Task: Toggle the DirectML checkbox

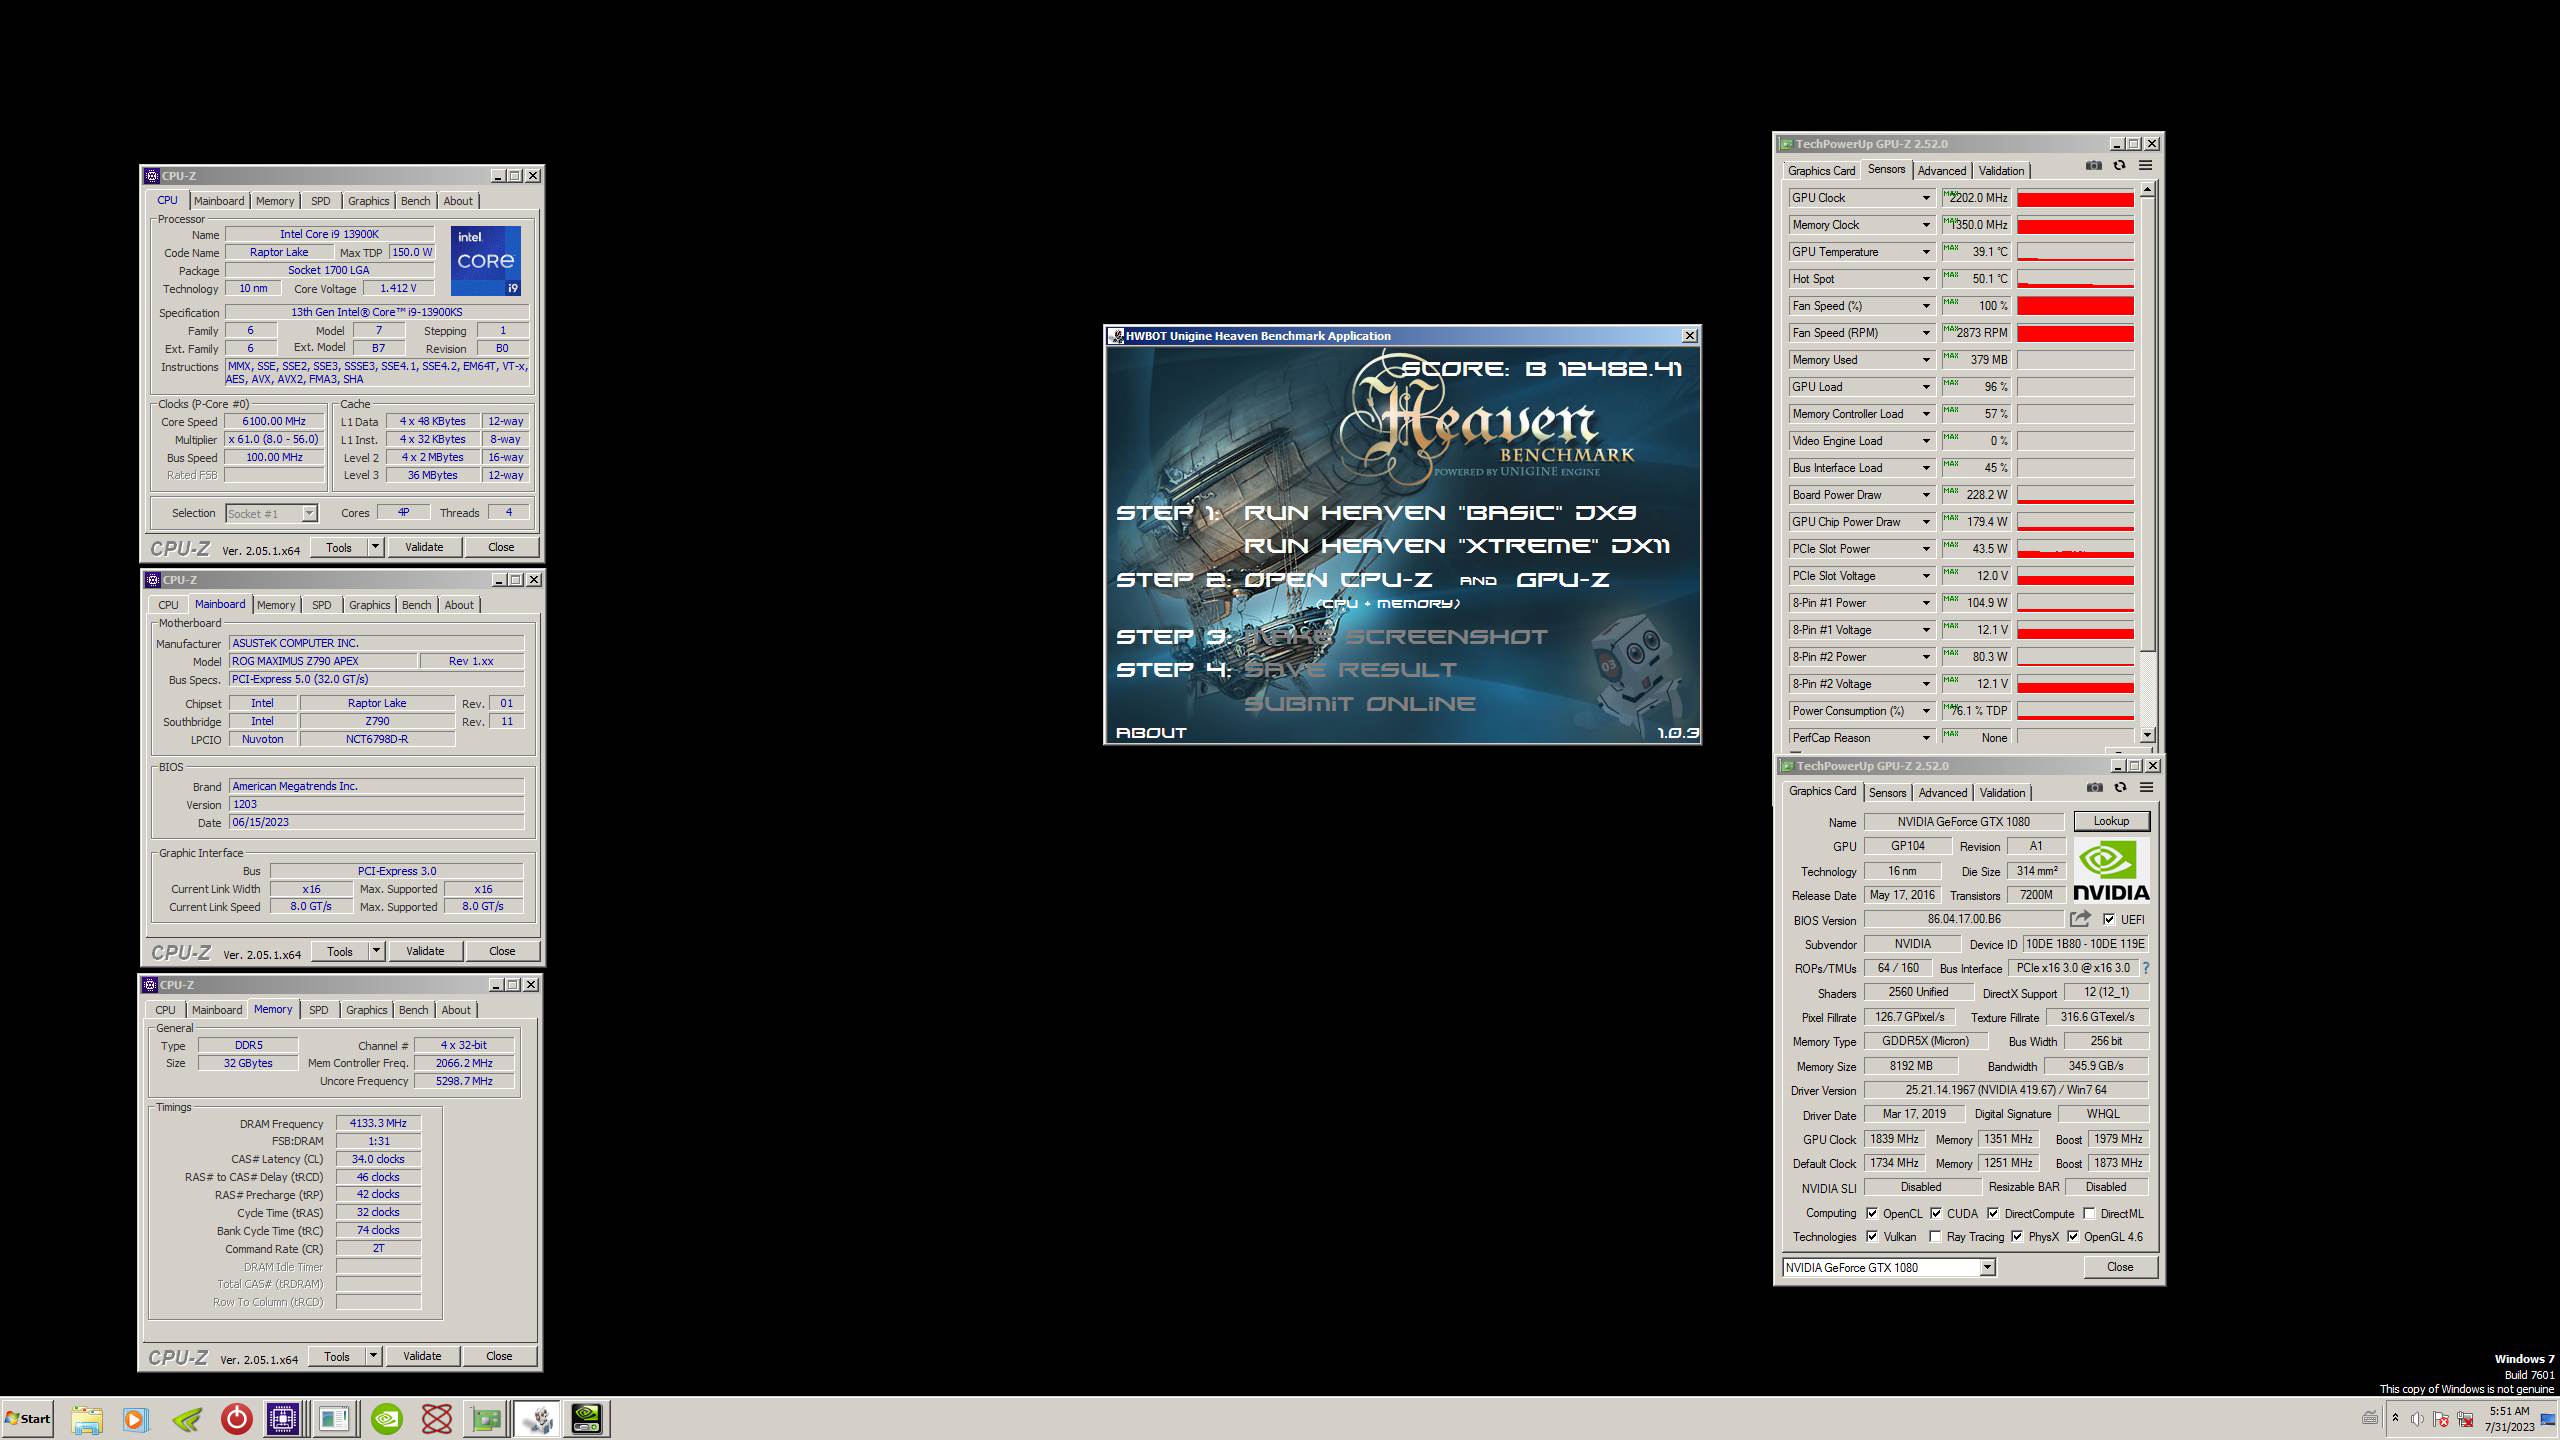Action: pyautogui.click(x=2089, y=1213)
